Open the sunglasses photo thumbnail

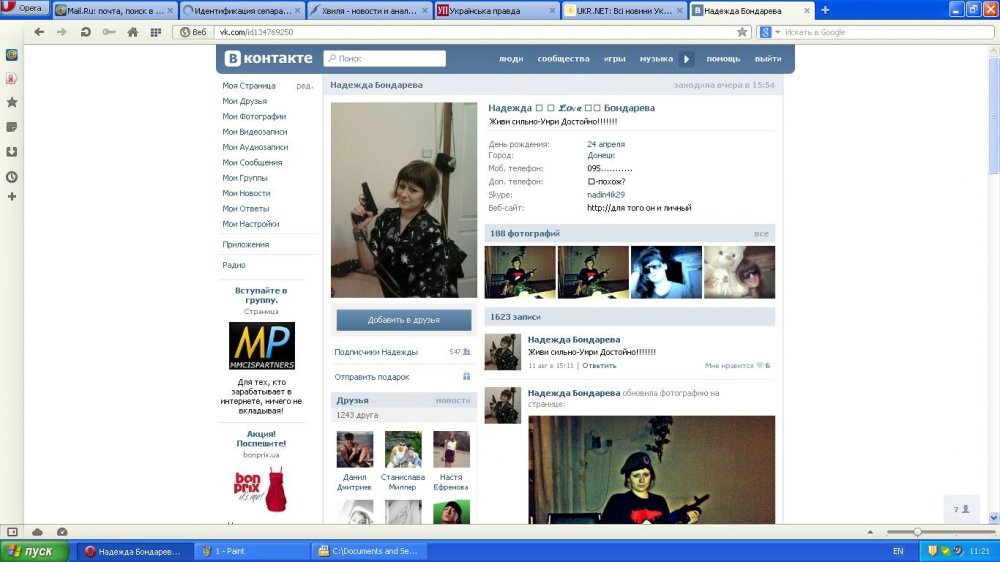(x=666, y=272)
